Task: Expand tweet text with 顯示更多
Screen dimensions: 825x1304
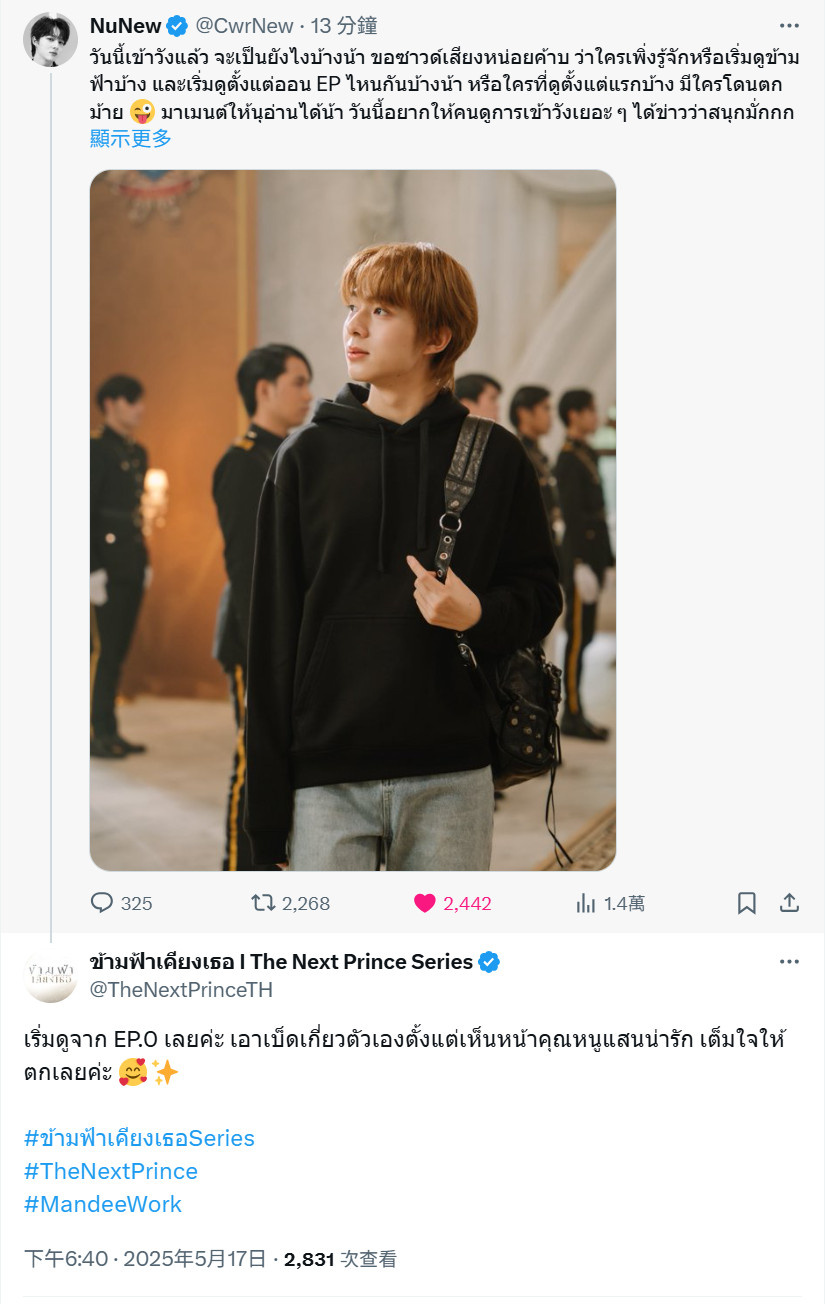Action: (131, 139)
